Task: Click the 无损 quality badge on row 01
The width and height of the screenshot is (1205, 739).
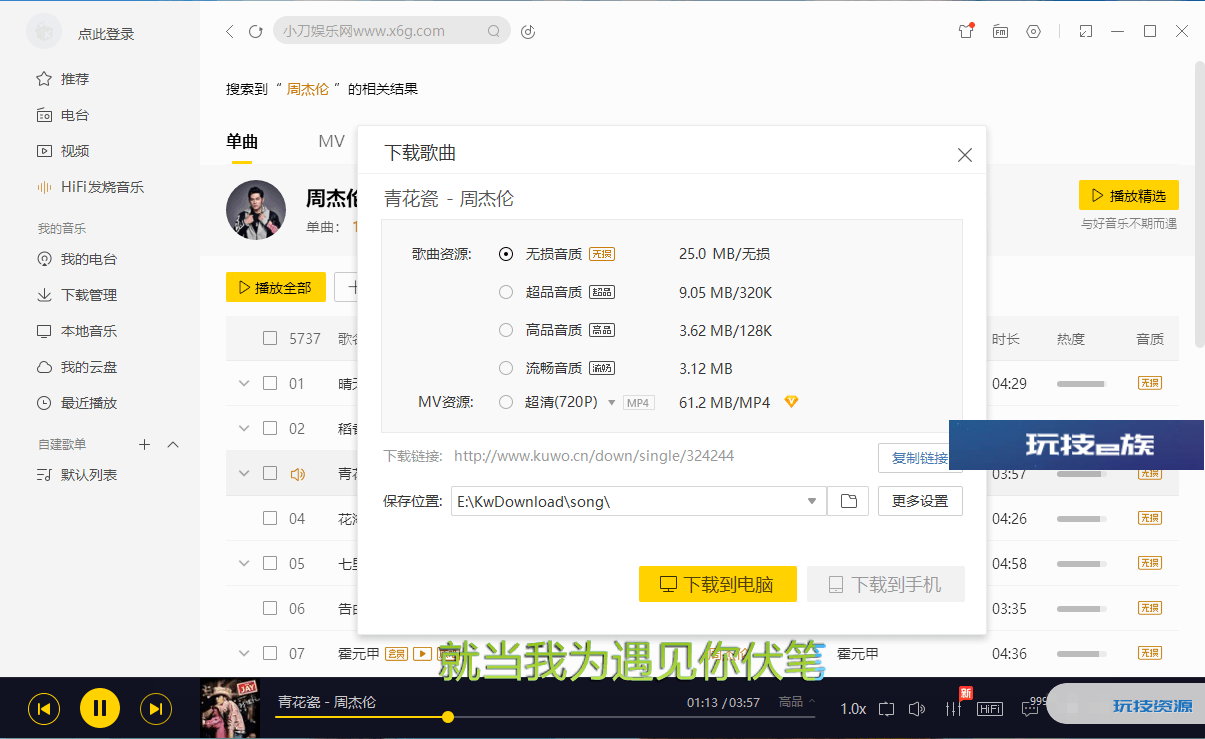Action: click(x=1149, y=383)
